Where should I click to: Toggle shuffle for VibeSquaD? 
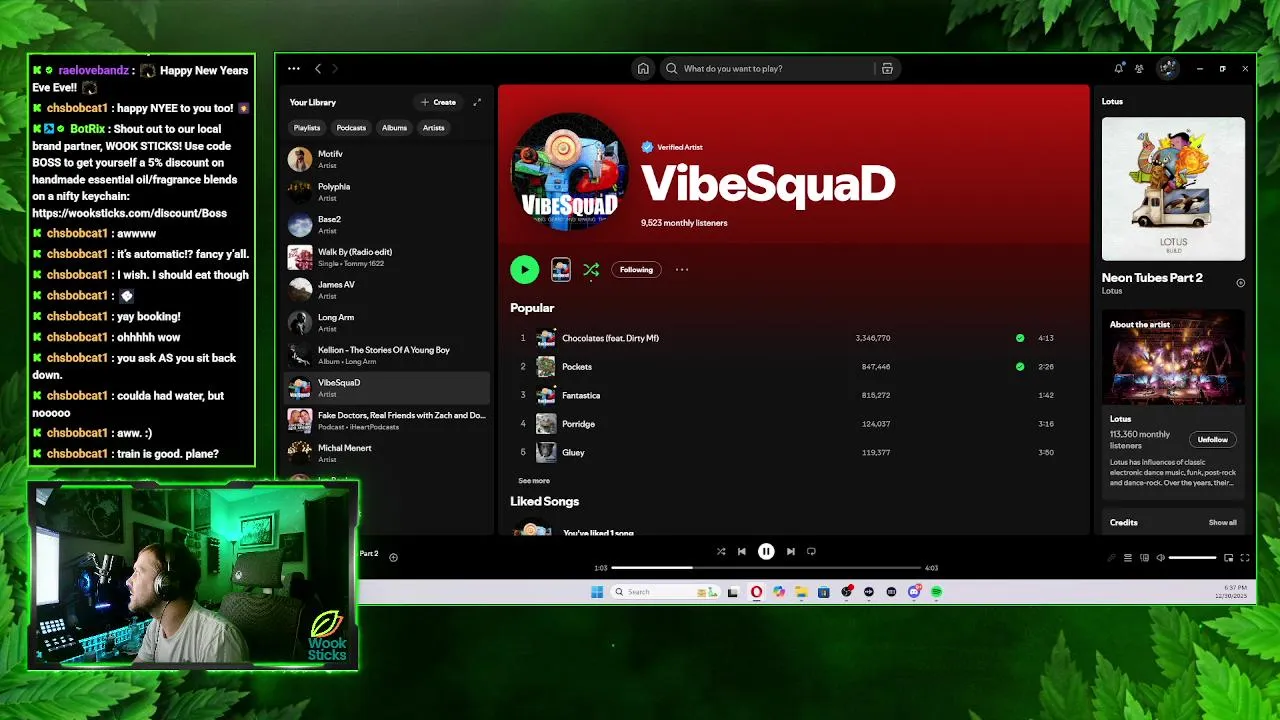point(591,269)
